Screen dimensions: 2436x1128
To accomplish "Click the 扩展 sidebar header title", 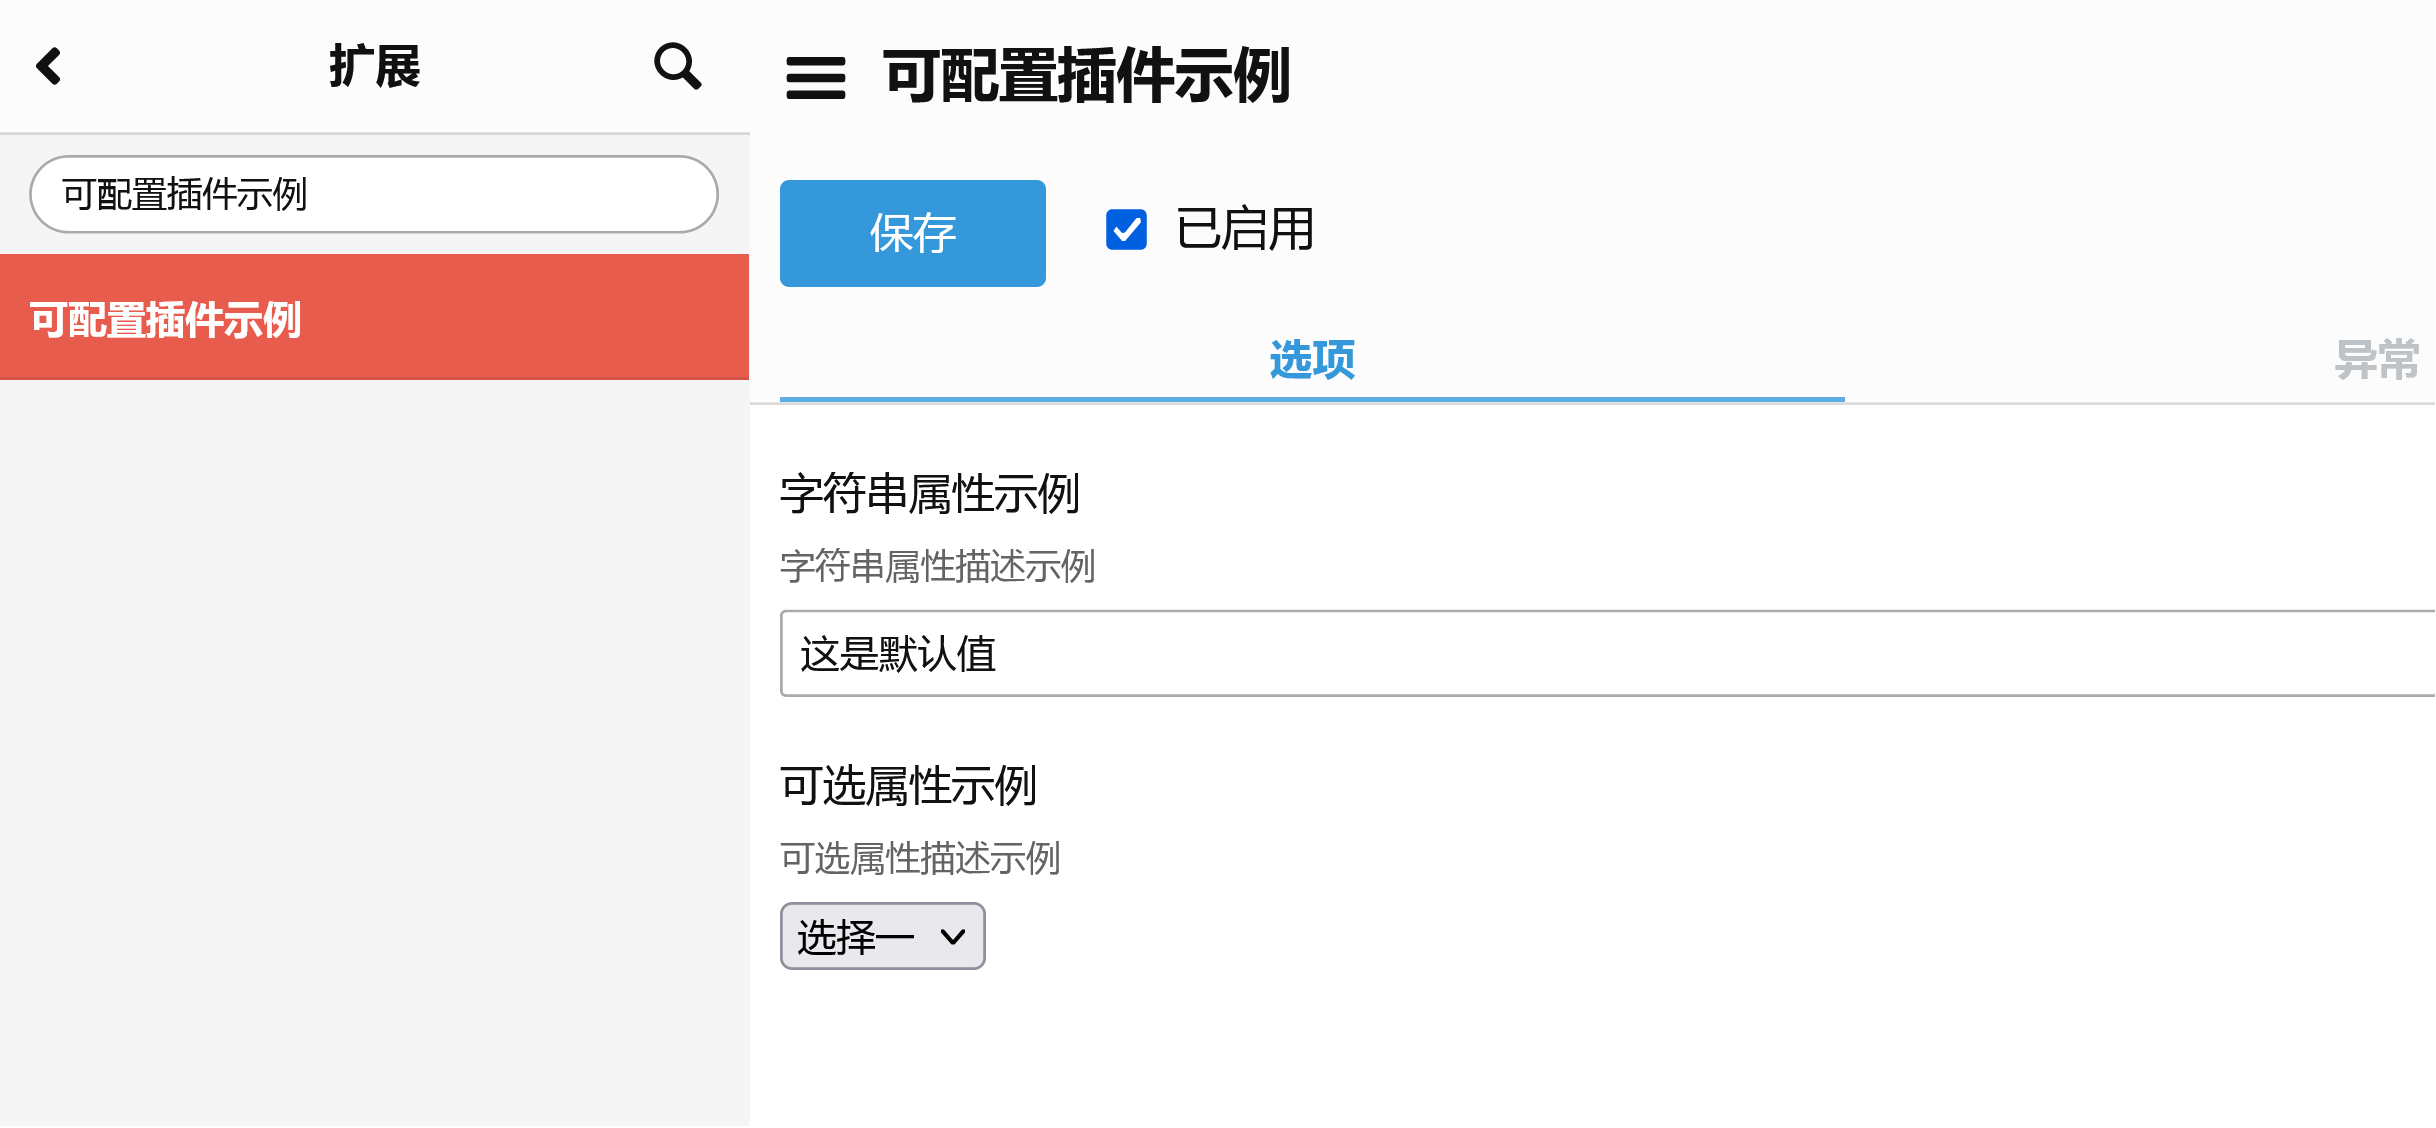I will tap(375, 67).
